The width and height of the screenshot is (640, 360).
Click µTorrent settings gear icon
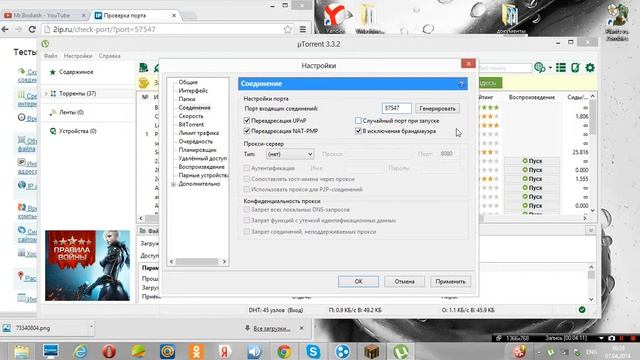(x=590, y=68)
